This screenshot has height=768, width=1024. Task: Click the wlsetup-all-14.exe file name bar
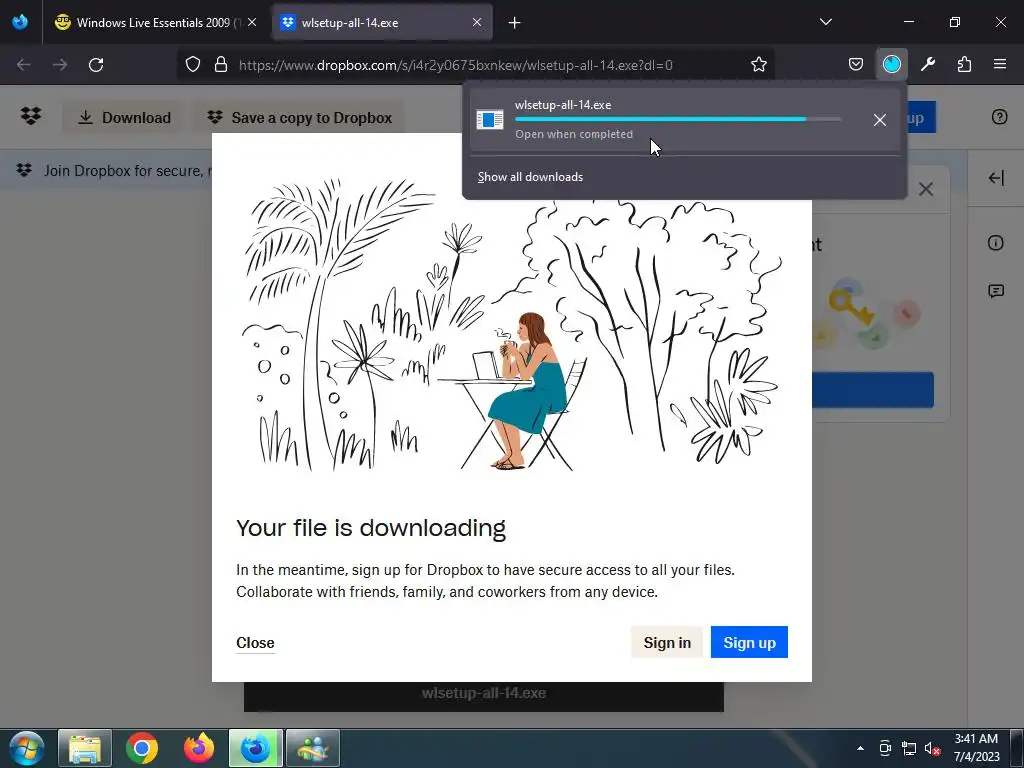coord(484,694)
